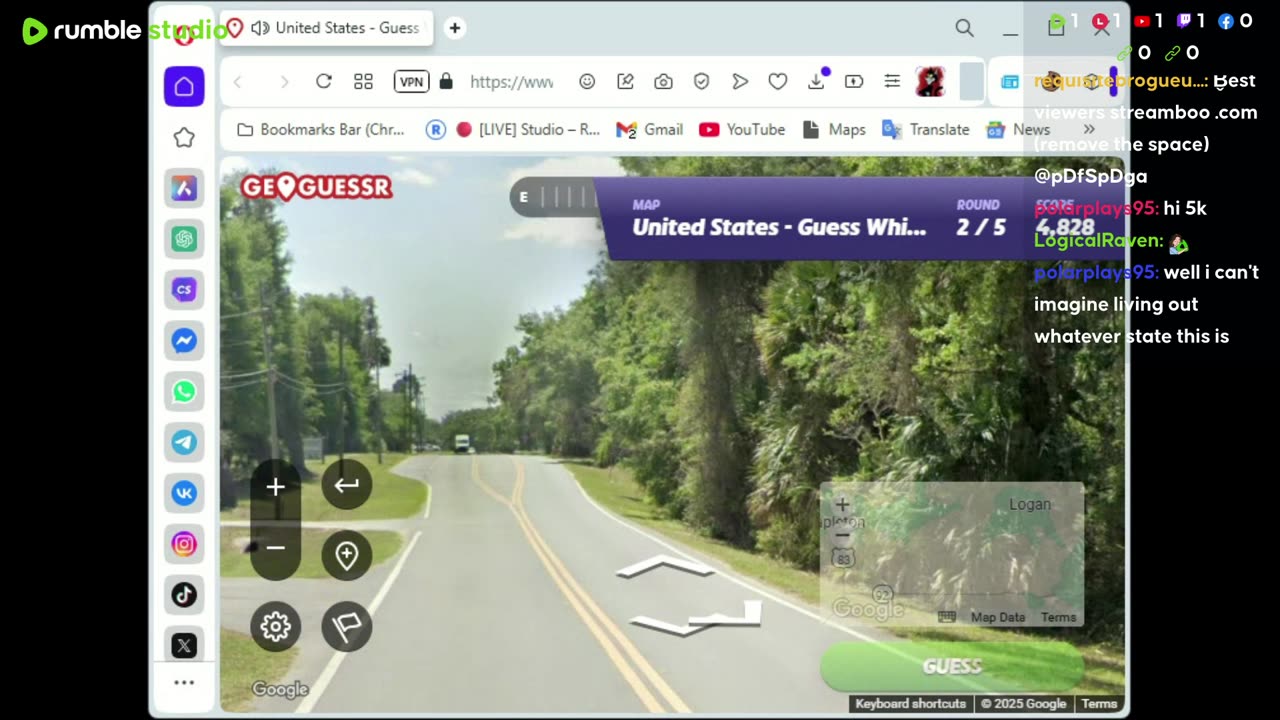This screenshot has width=1280, height=720.
Task: Undo last move with return arrow button
Action: coord(346,485)
